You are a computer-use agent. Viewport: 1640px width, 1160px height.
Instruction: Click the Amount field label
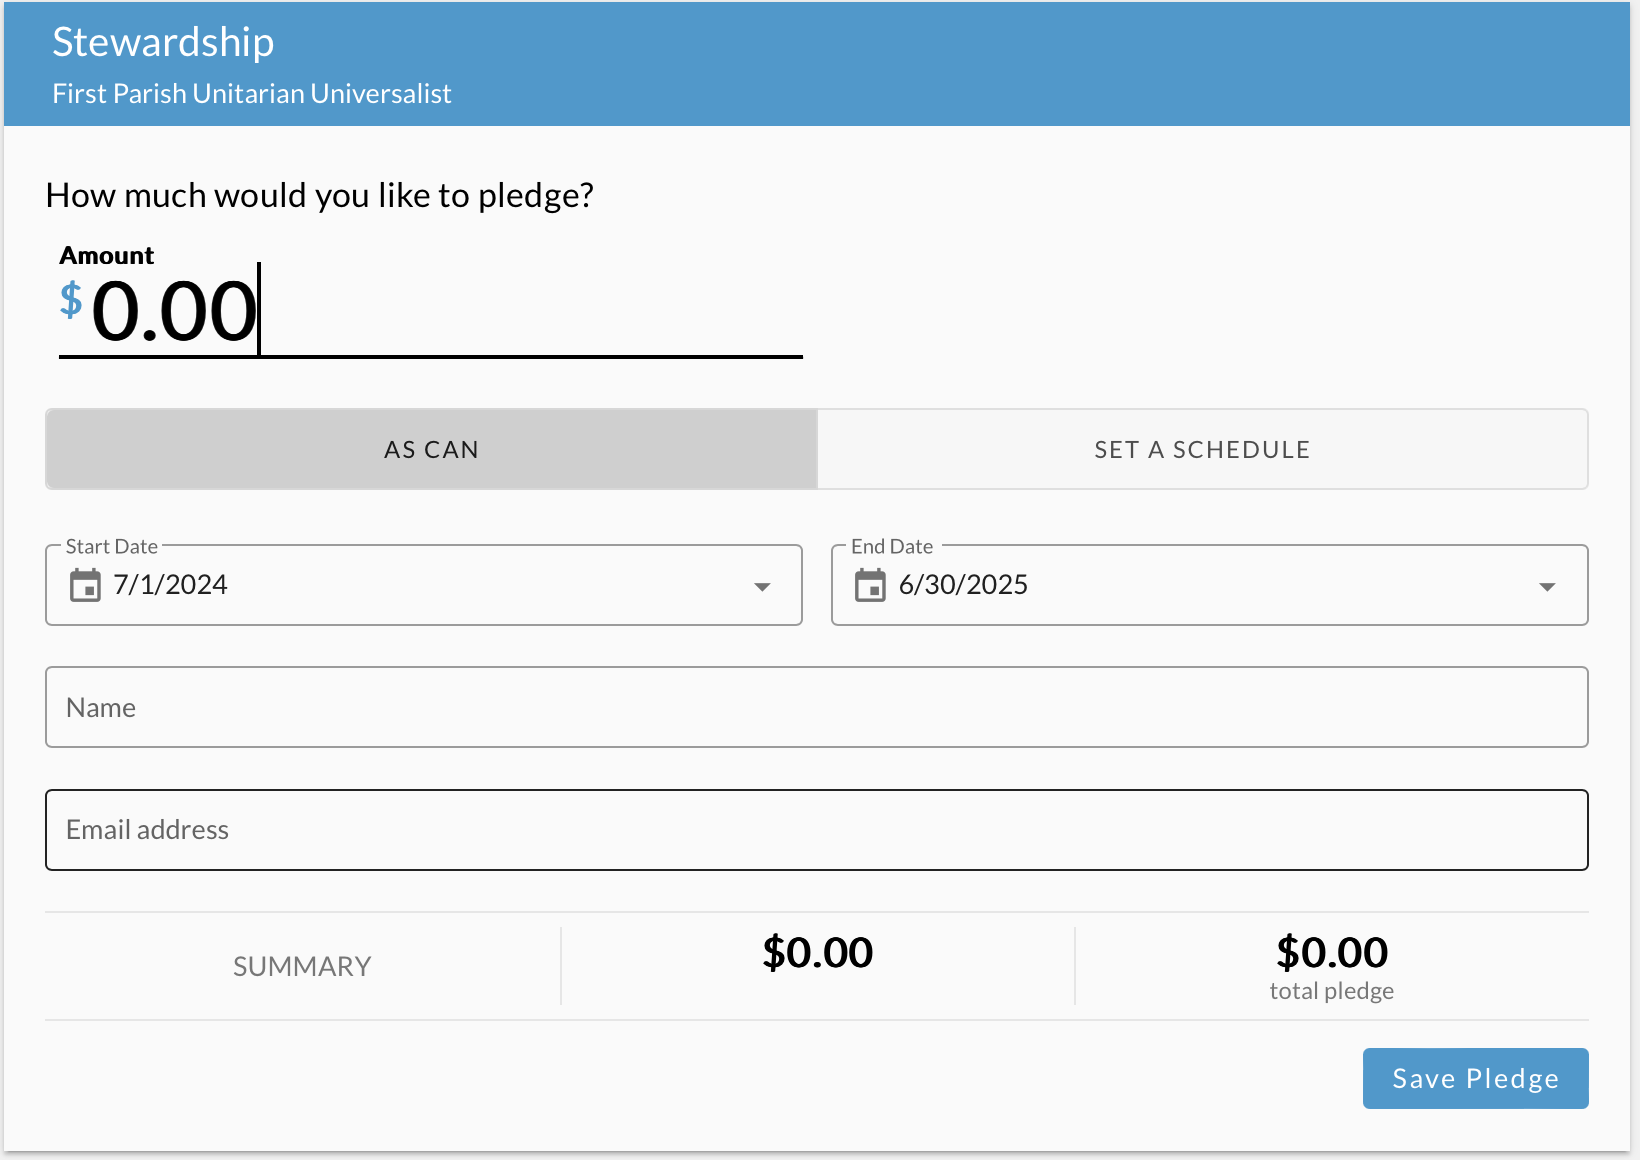[106, 255]
